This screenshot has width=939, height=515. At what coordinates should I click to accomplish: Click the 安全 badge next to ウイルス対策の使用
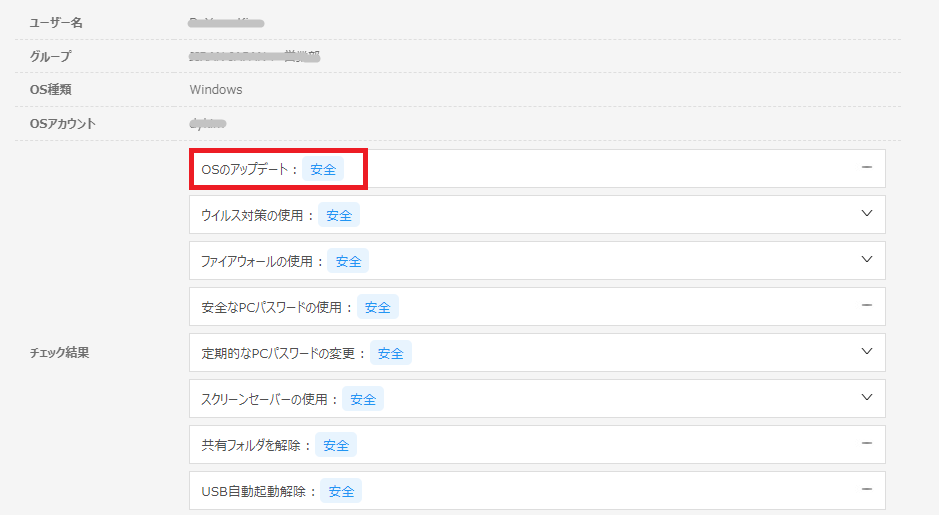(x=339, y=216)
